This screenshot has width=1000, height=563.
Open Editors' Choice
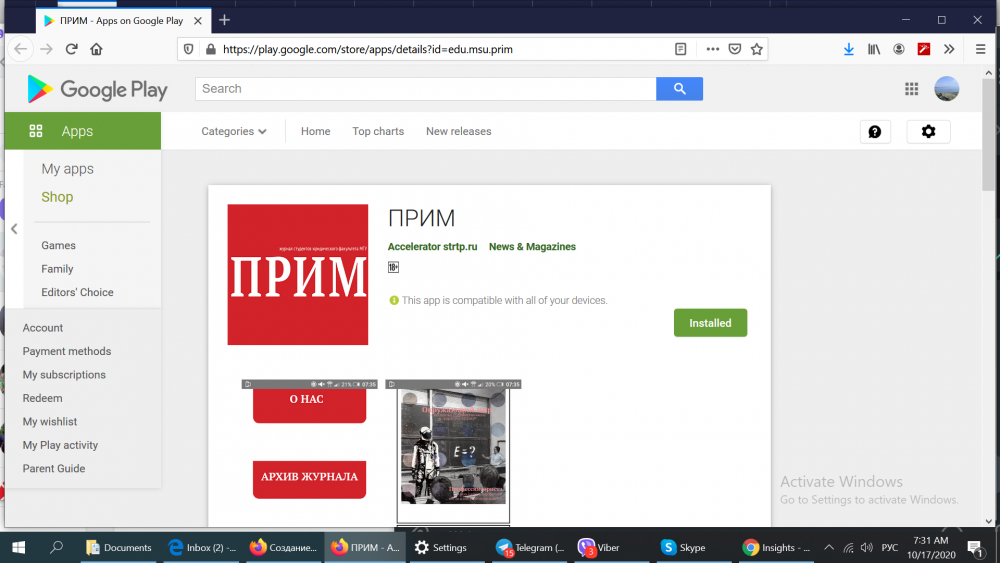(x=77, y=292)
